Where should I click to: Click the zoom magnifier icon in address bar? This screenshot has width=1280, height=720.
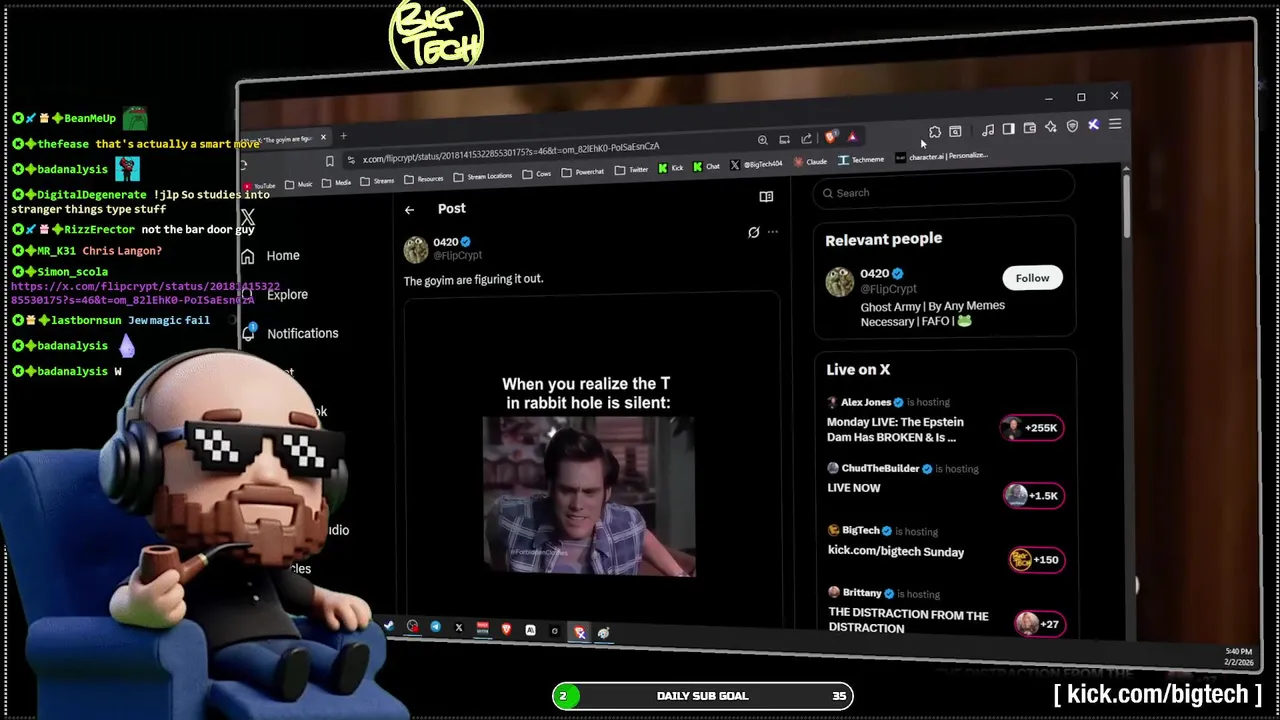pos(762,140)
